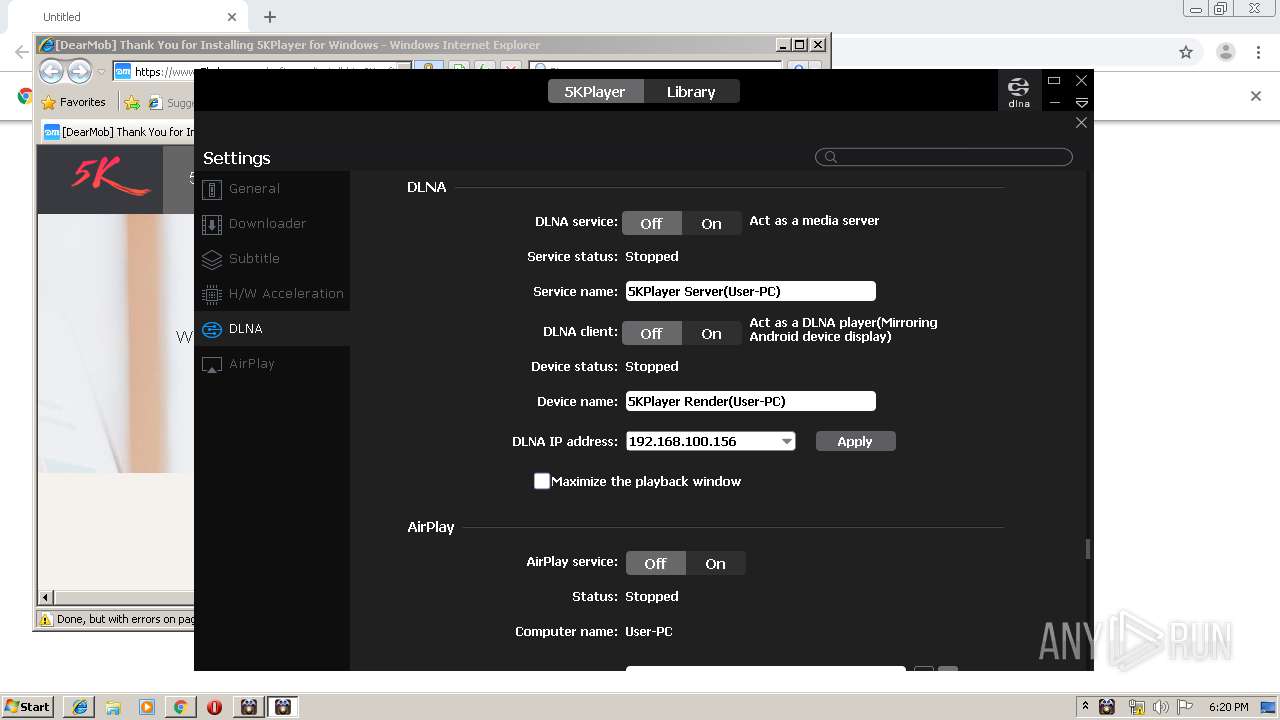The image size is (1280, 720).
Task: Open the DLNA icon in 5KPlayer title bar
Action: click(x=1018, y=91)
